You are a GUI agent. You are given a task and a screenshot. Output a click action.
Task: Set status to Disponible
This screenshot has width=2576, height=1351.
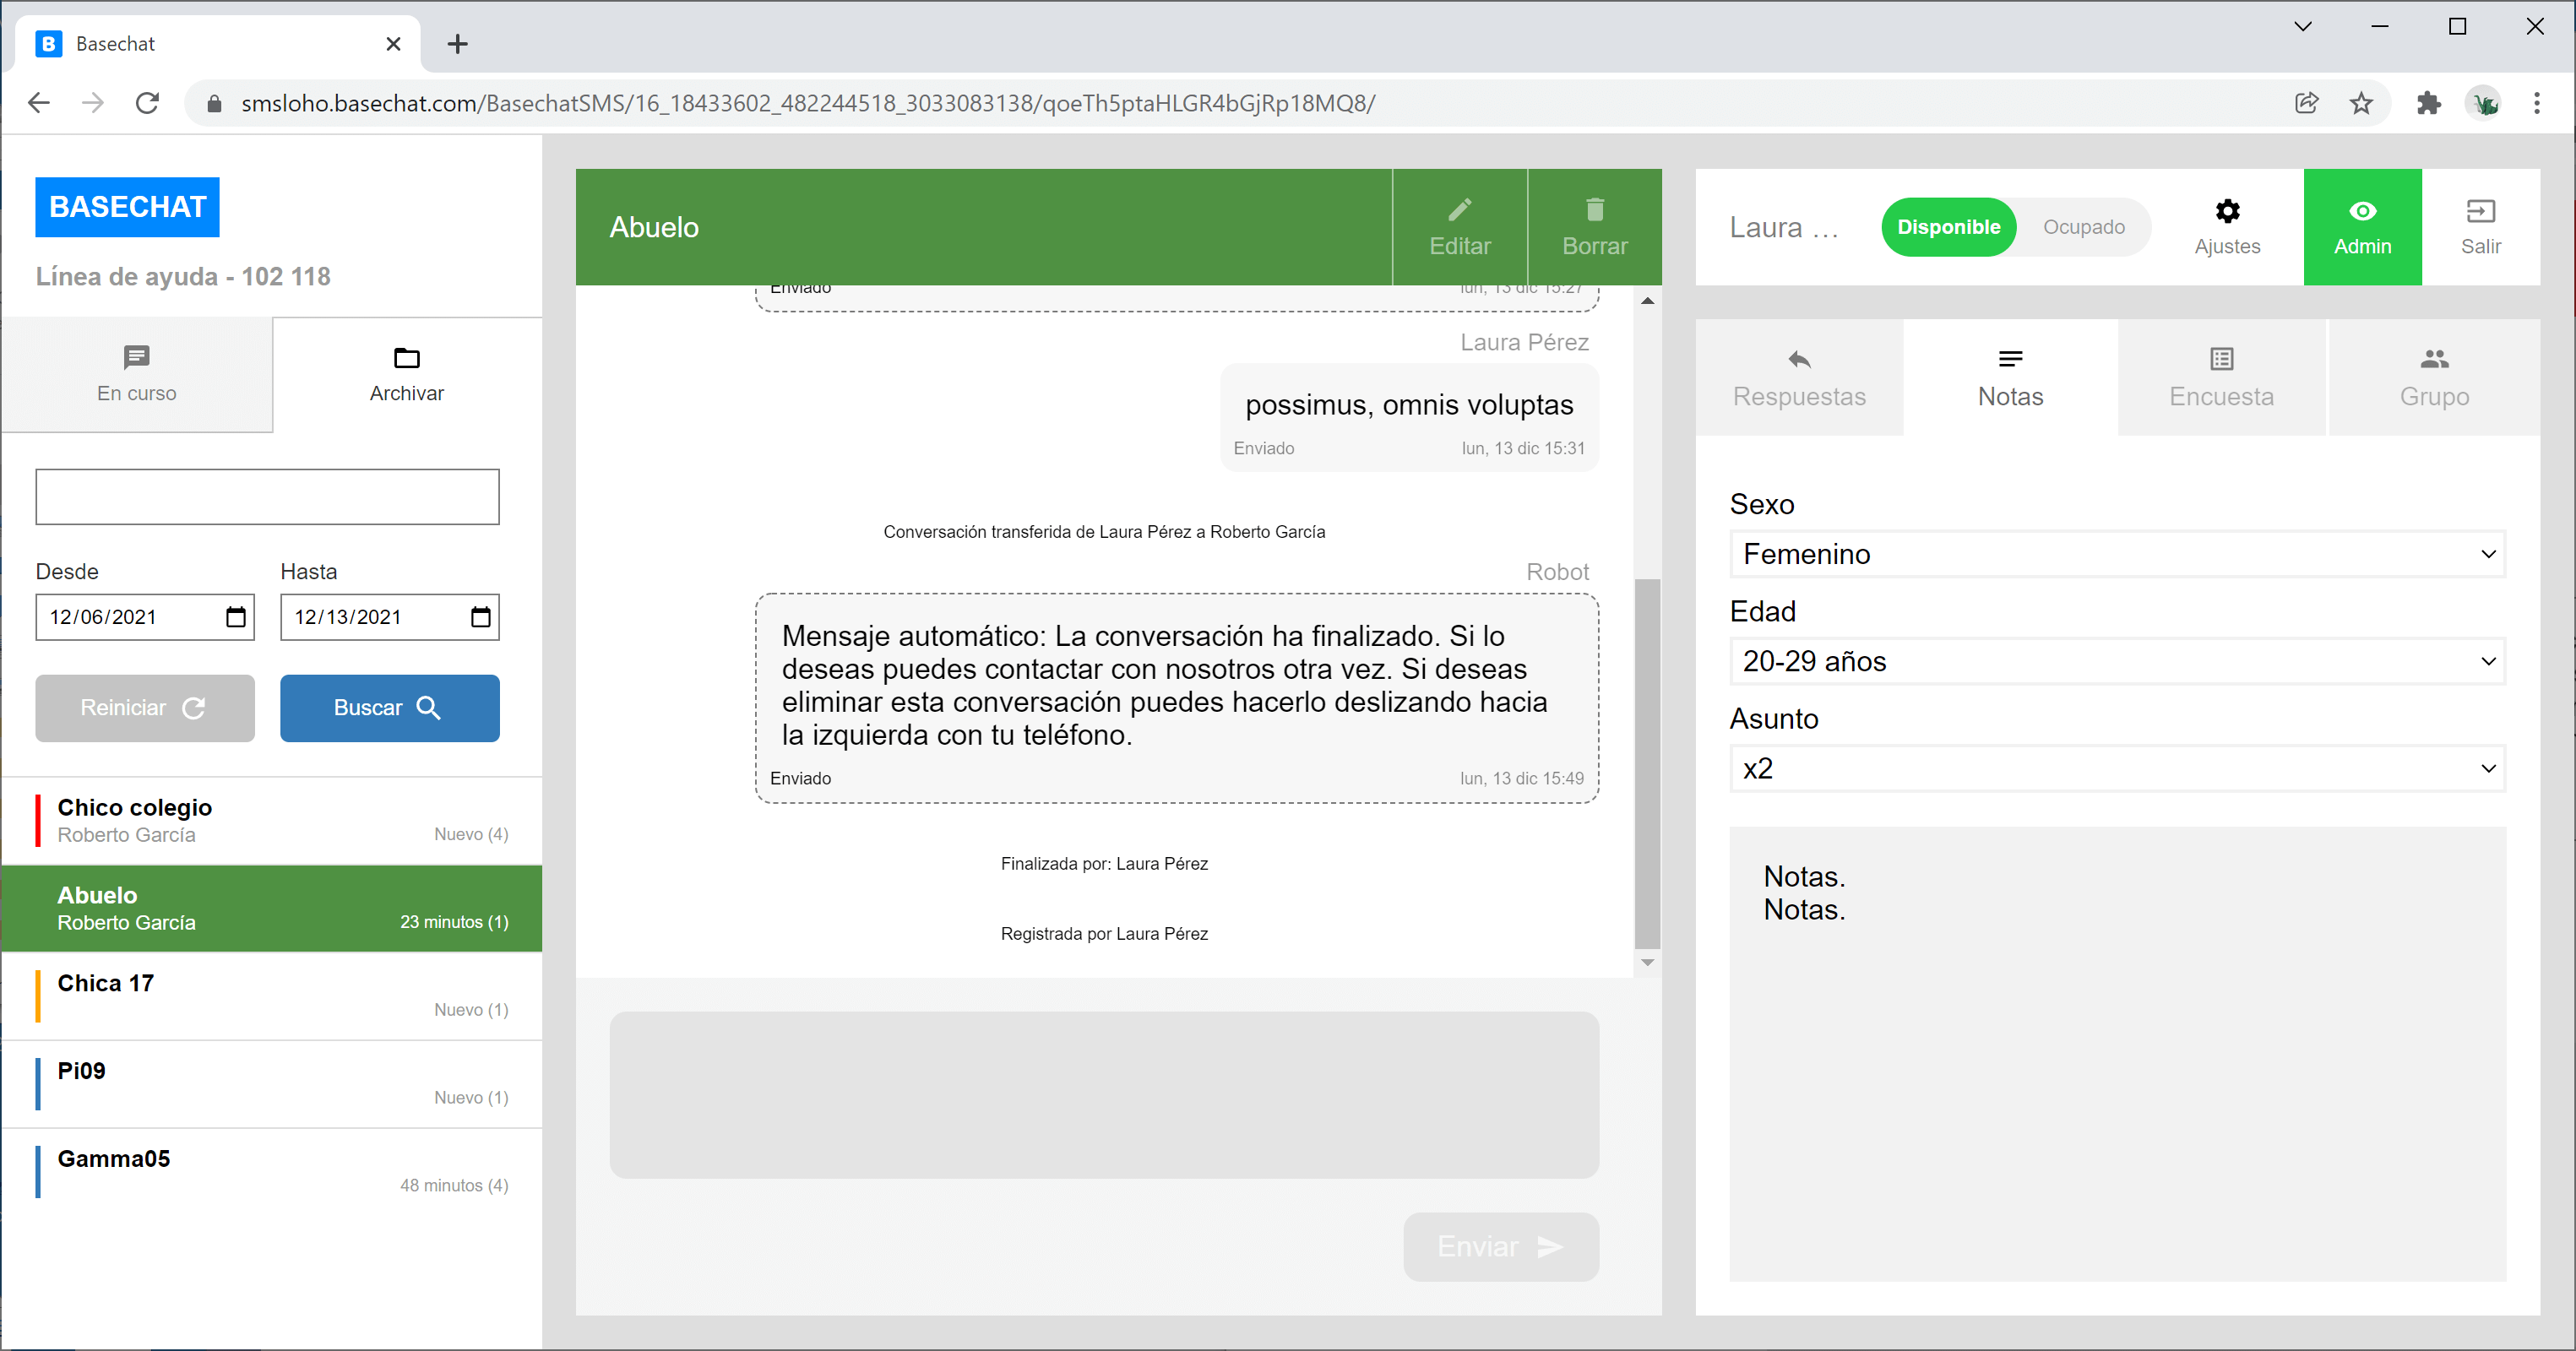(1947, 227)
